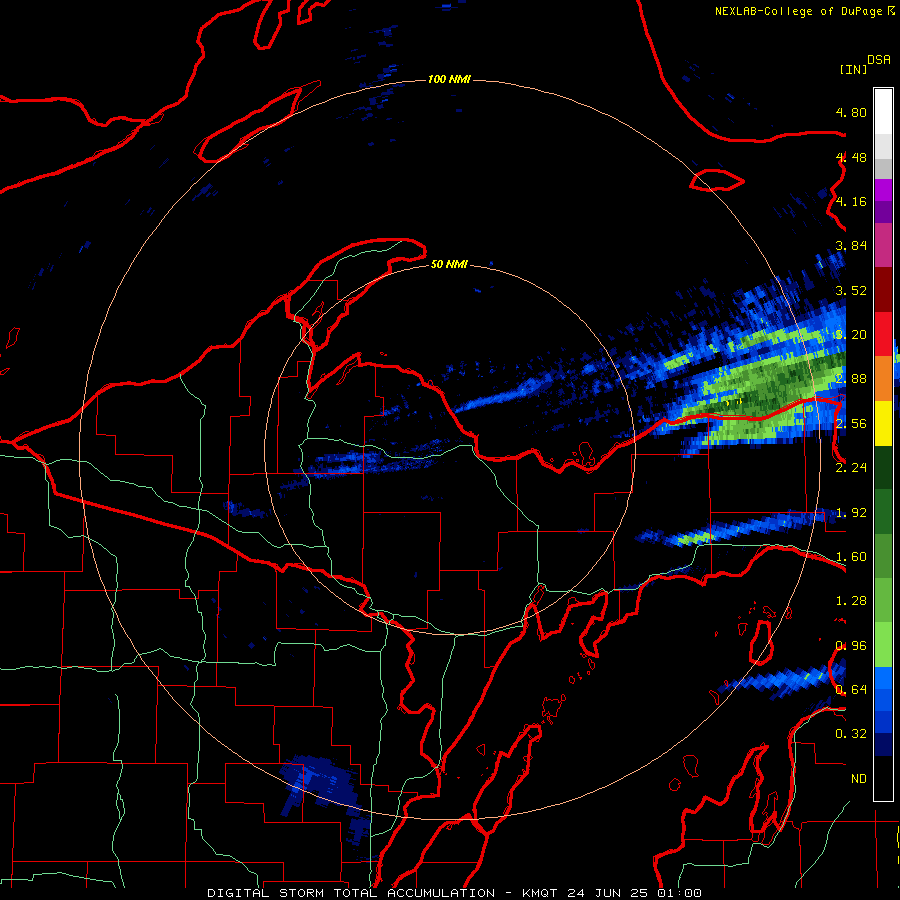Select the 0.96 legend value
The image size is (900, 900).
[x=851, y=646]
